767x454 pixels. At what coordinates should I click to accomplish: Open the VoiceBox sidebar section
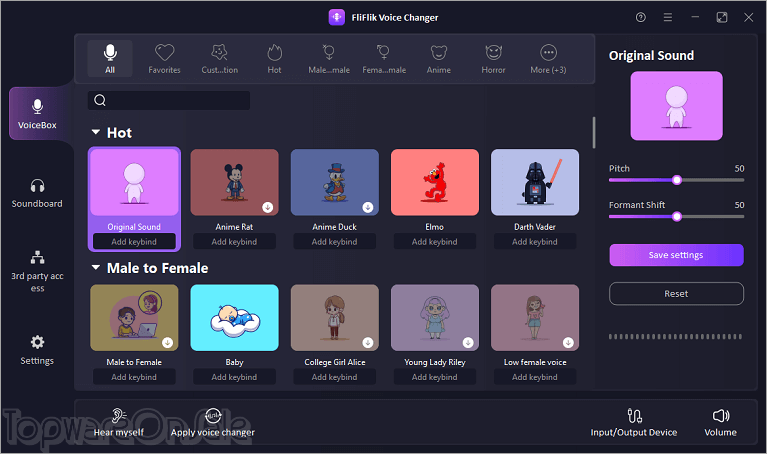pyautogui.click(x=38, y=114)
